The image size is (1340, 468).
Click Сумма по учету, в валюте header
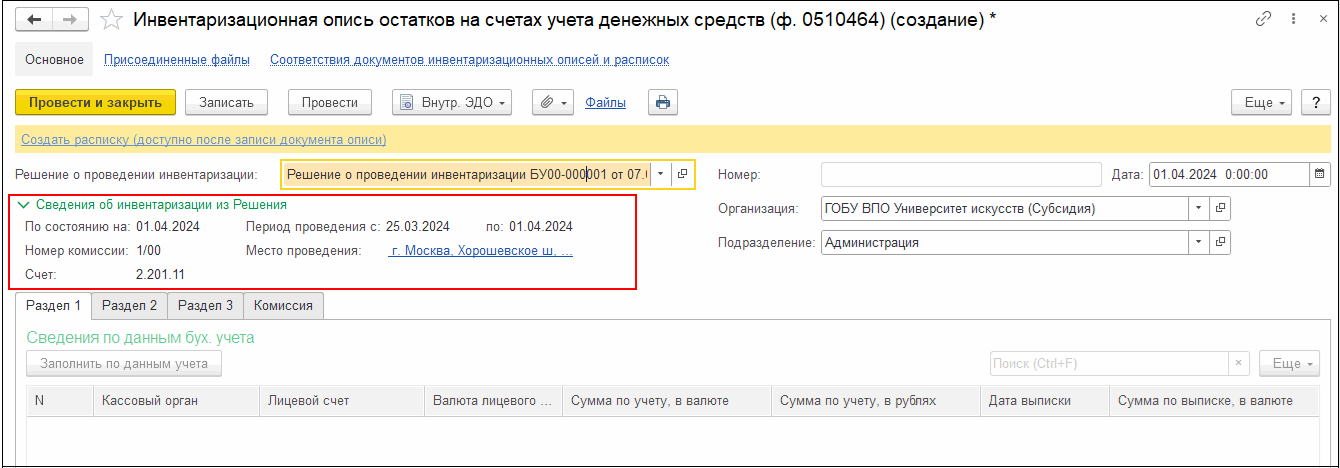pos(667,401)
